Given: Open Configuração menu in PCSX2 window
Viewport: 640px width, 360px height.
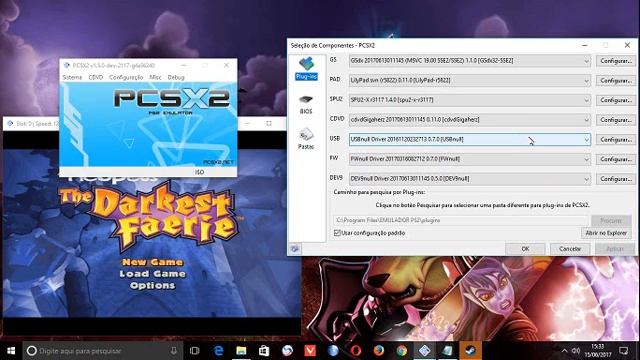Looking at the screenshot, I should [126, 77].
